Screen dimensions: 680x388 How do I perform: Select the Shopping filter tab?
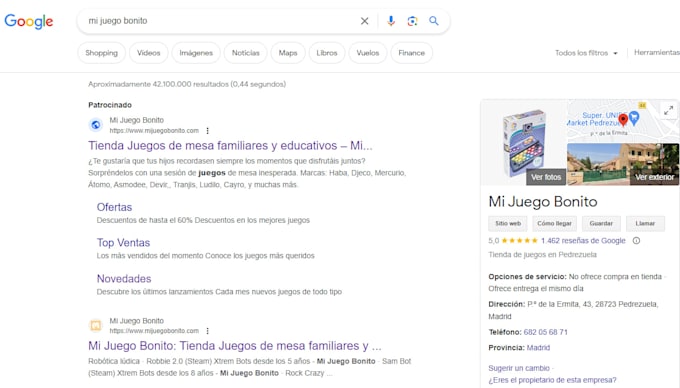pyautogui.click(x=101, y=53)
